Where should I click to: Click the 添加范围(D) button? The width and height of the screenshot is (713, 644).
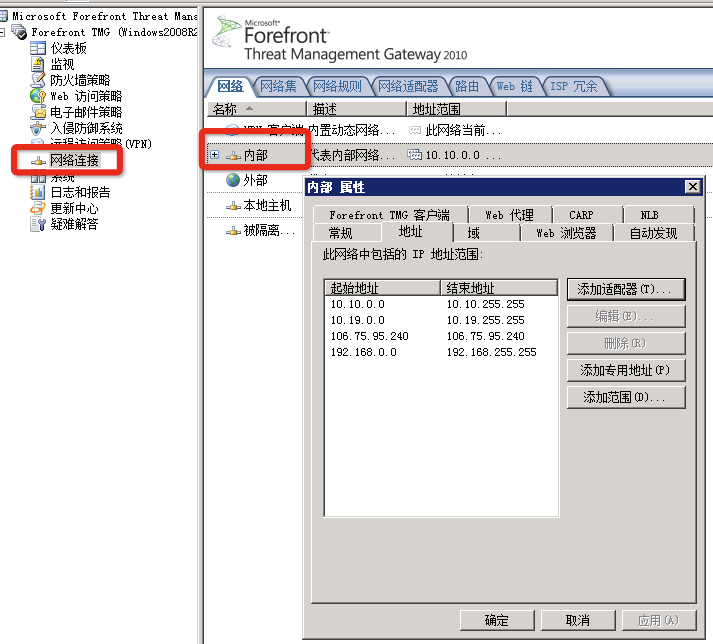click(626, 397)
